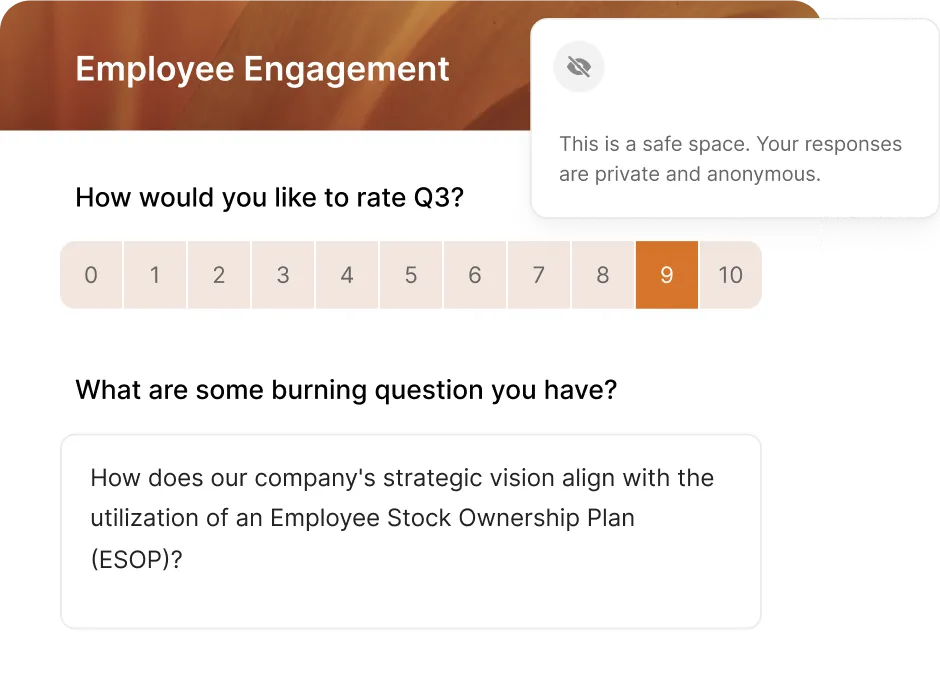Select rating 6 on the scale
Image resolution: width=940 pixels, height=680 pixels.
coord(475,275)
